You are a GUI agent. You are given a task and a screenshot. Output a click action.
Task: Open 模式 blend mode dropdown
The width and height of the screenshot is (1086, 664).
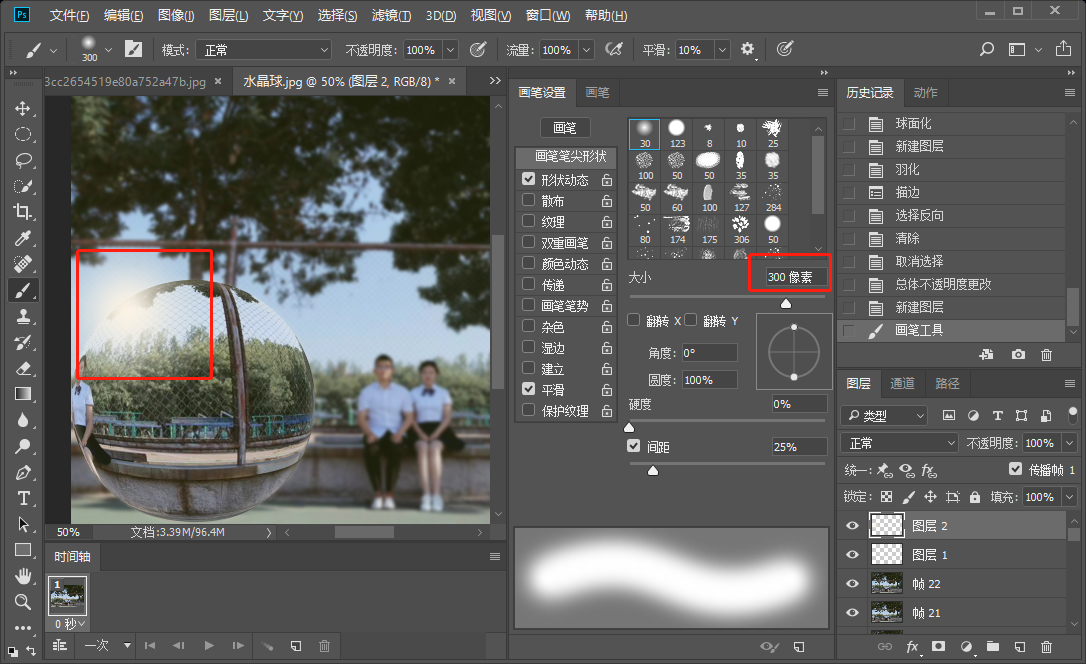[263, 50]
